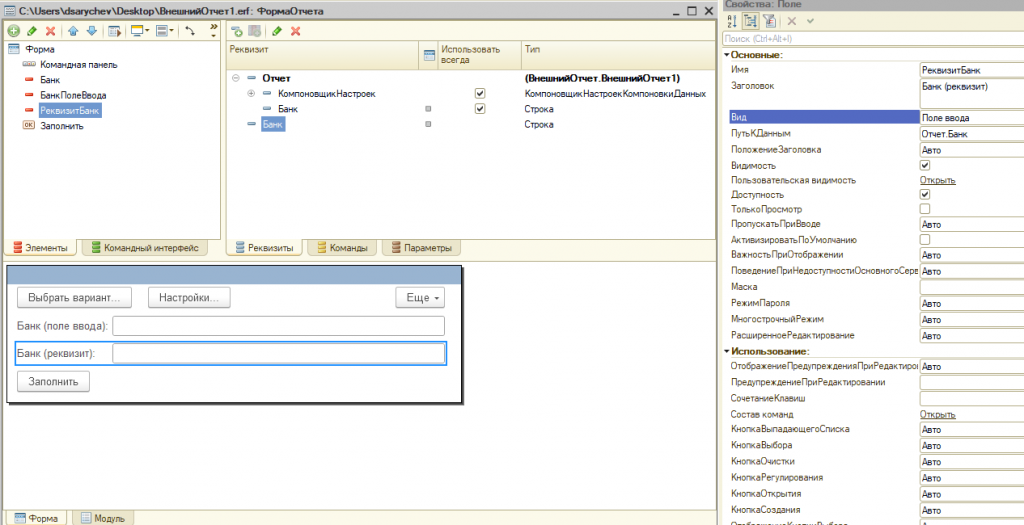
Task: Click red Delete icon in Requisites toolbar
Action: click(295, 31)
